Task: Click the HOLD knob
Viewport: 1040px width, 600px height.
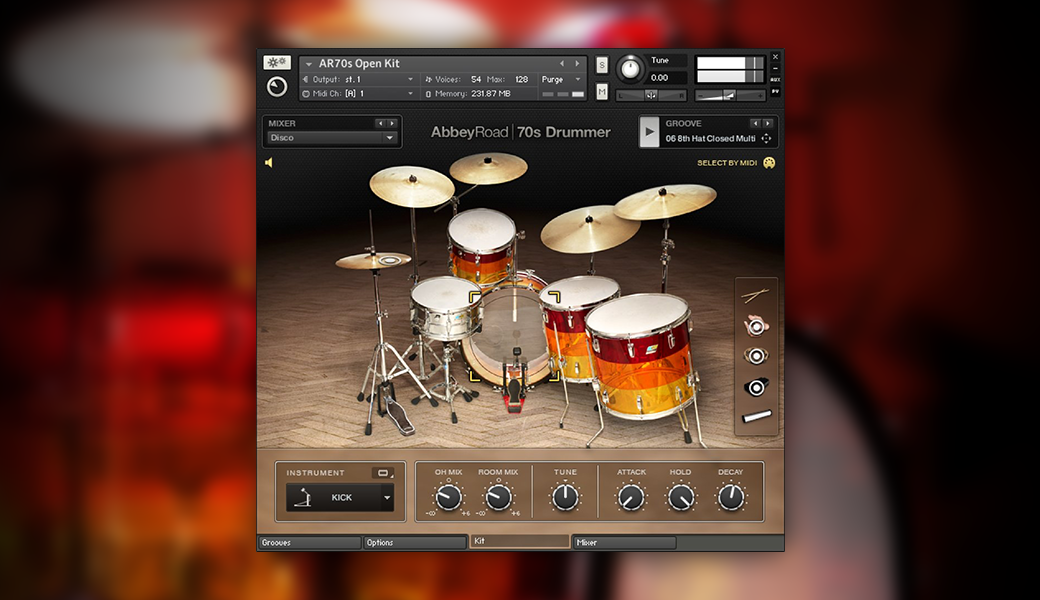Action: (681, 497)
